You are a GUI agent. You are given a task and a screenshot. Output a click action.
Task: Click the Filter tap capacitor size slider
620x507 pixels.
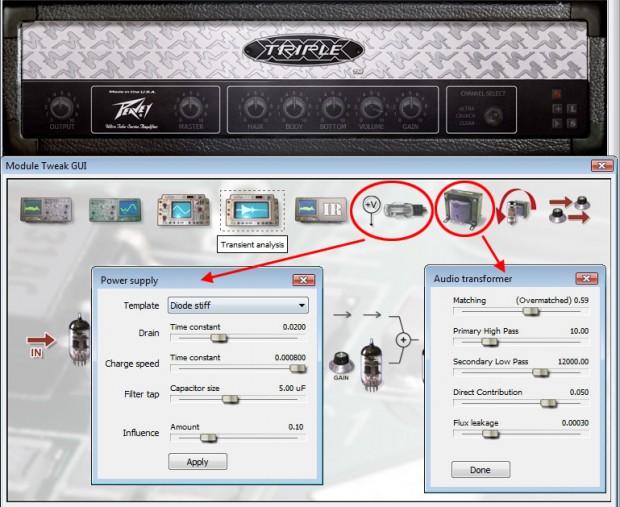229,399
